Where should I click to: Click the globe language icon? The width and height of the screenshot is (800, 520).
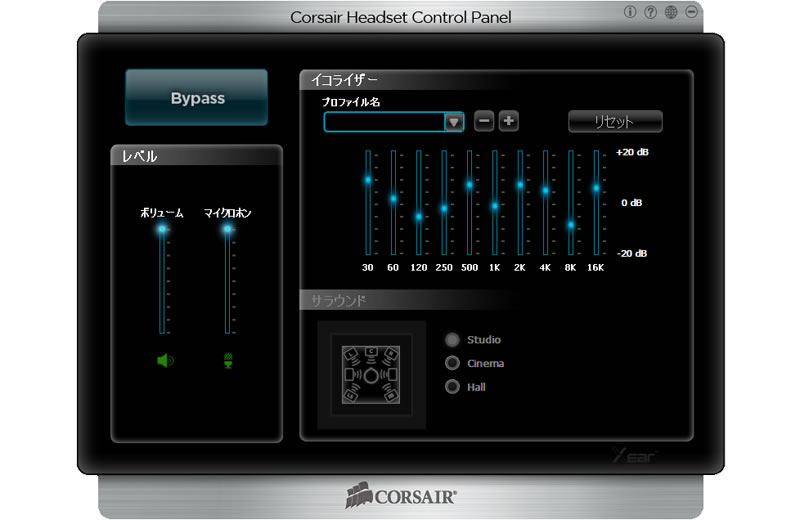671,12
